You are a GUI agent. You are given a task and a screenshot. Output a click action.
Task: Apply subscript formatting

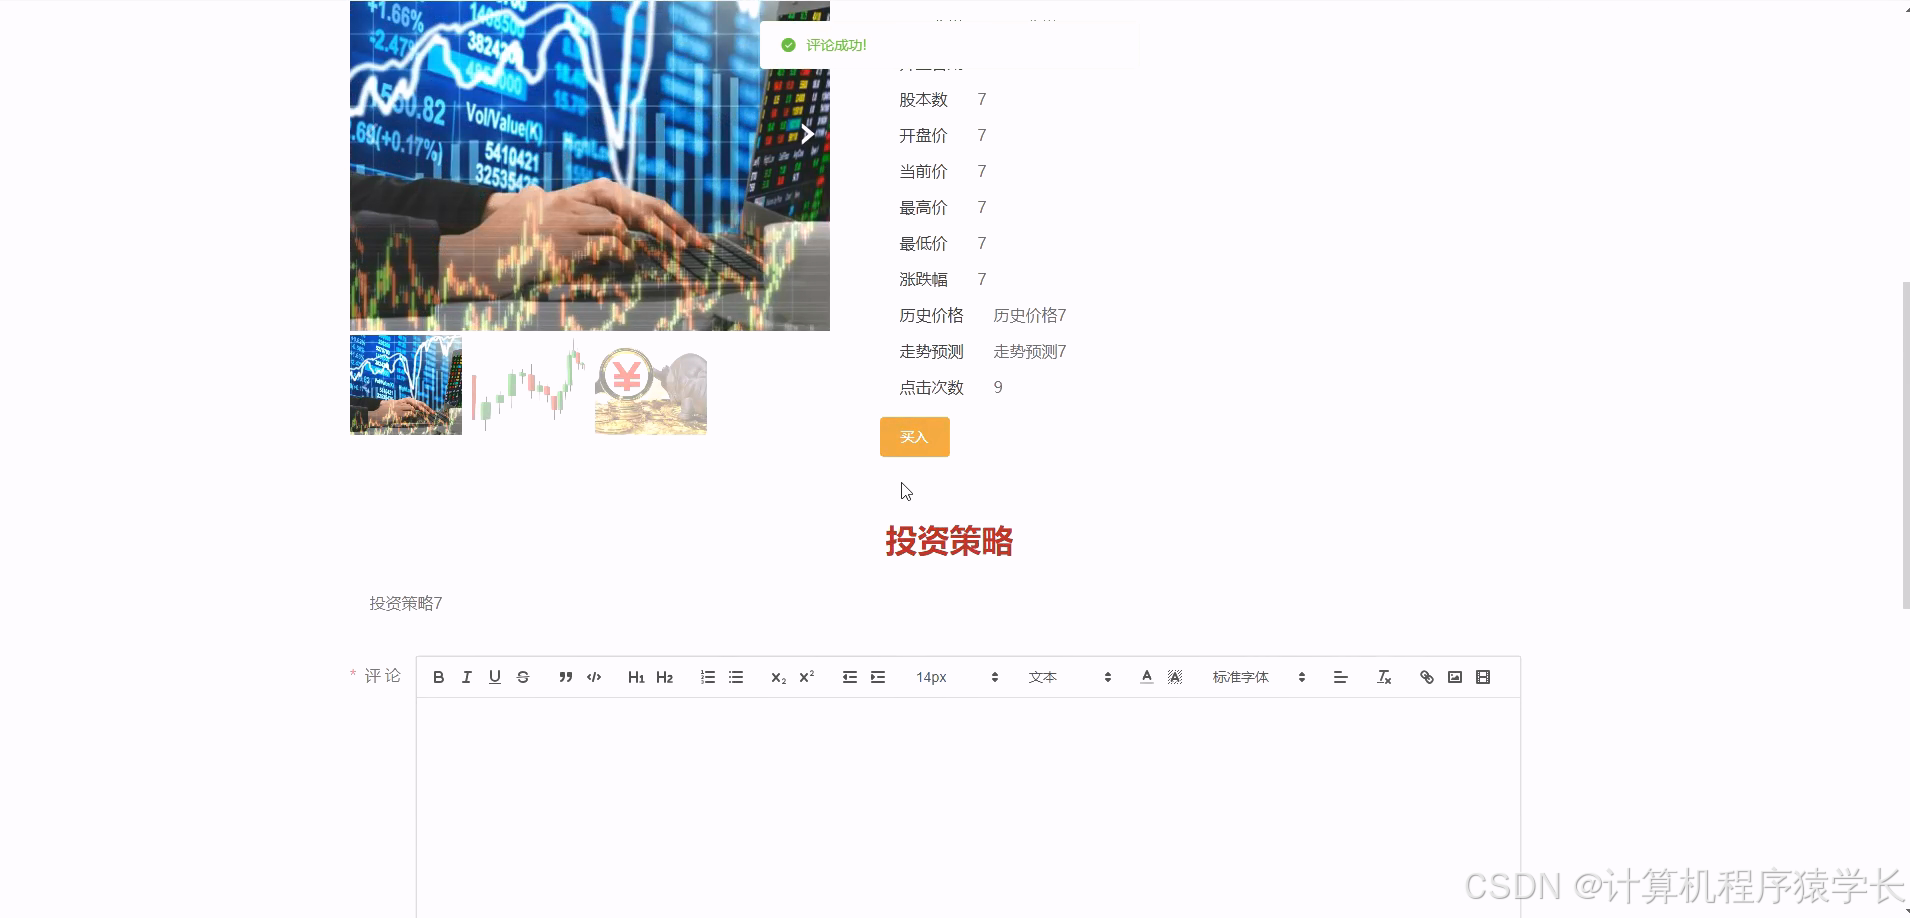[x=778, y=677]
